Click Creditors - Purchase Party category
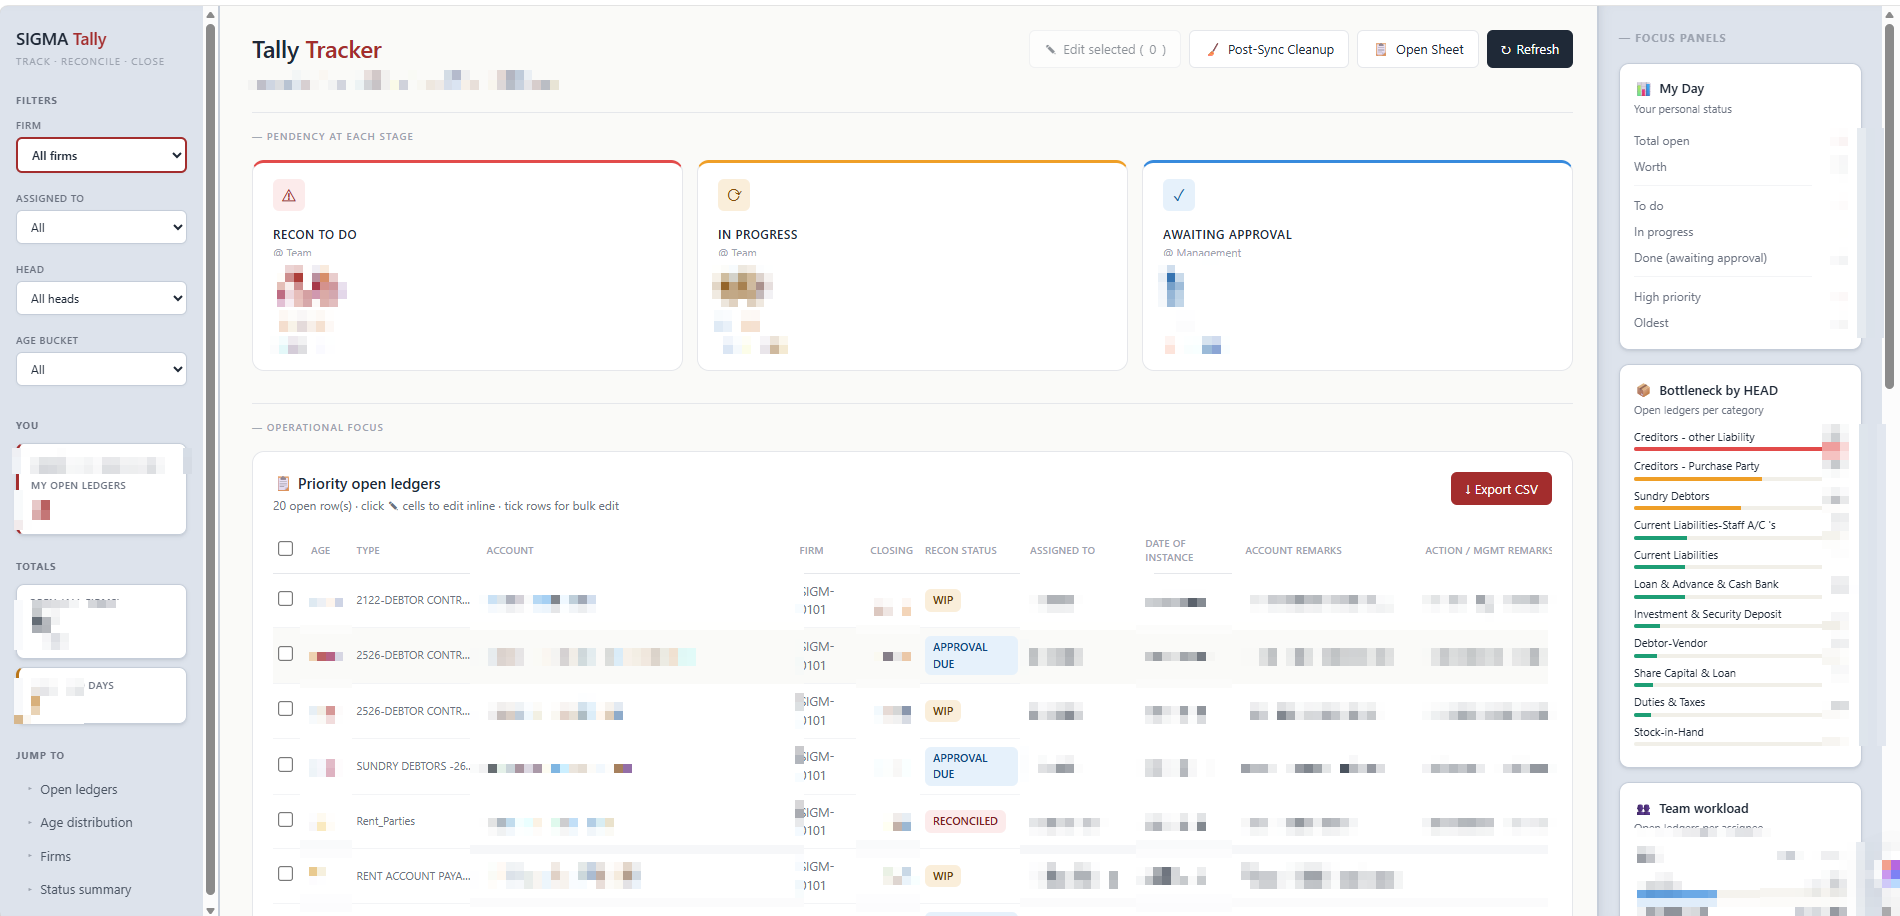Viewport: 1900px width, 916px height. 1697,466
